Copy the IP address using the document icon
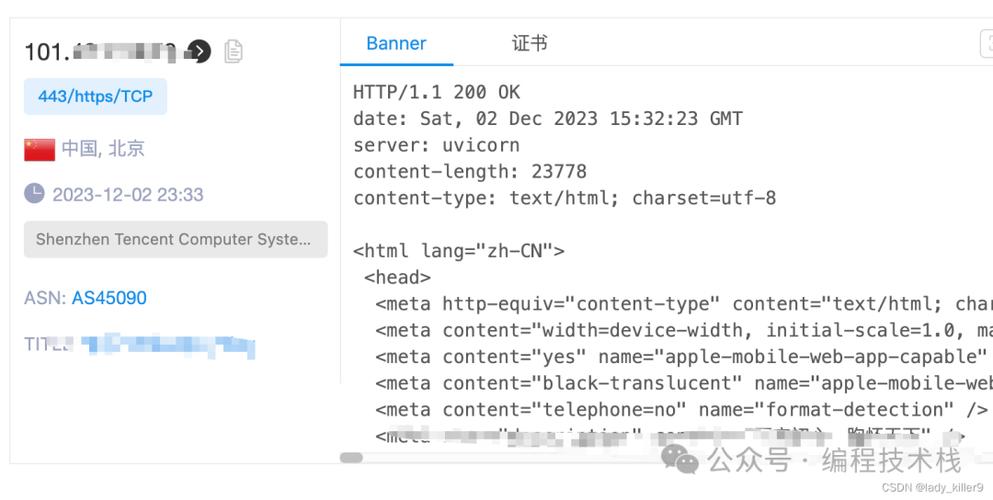This screenshot has width=993, height=500. [x=233, y=51]
